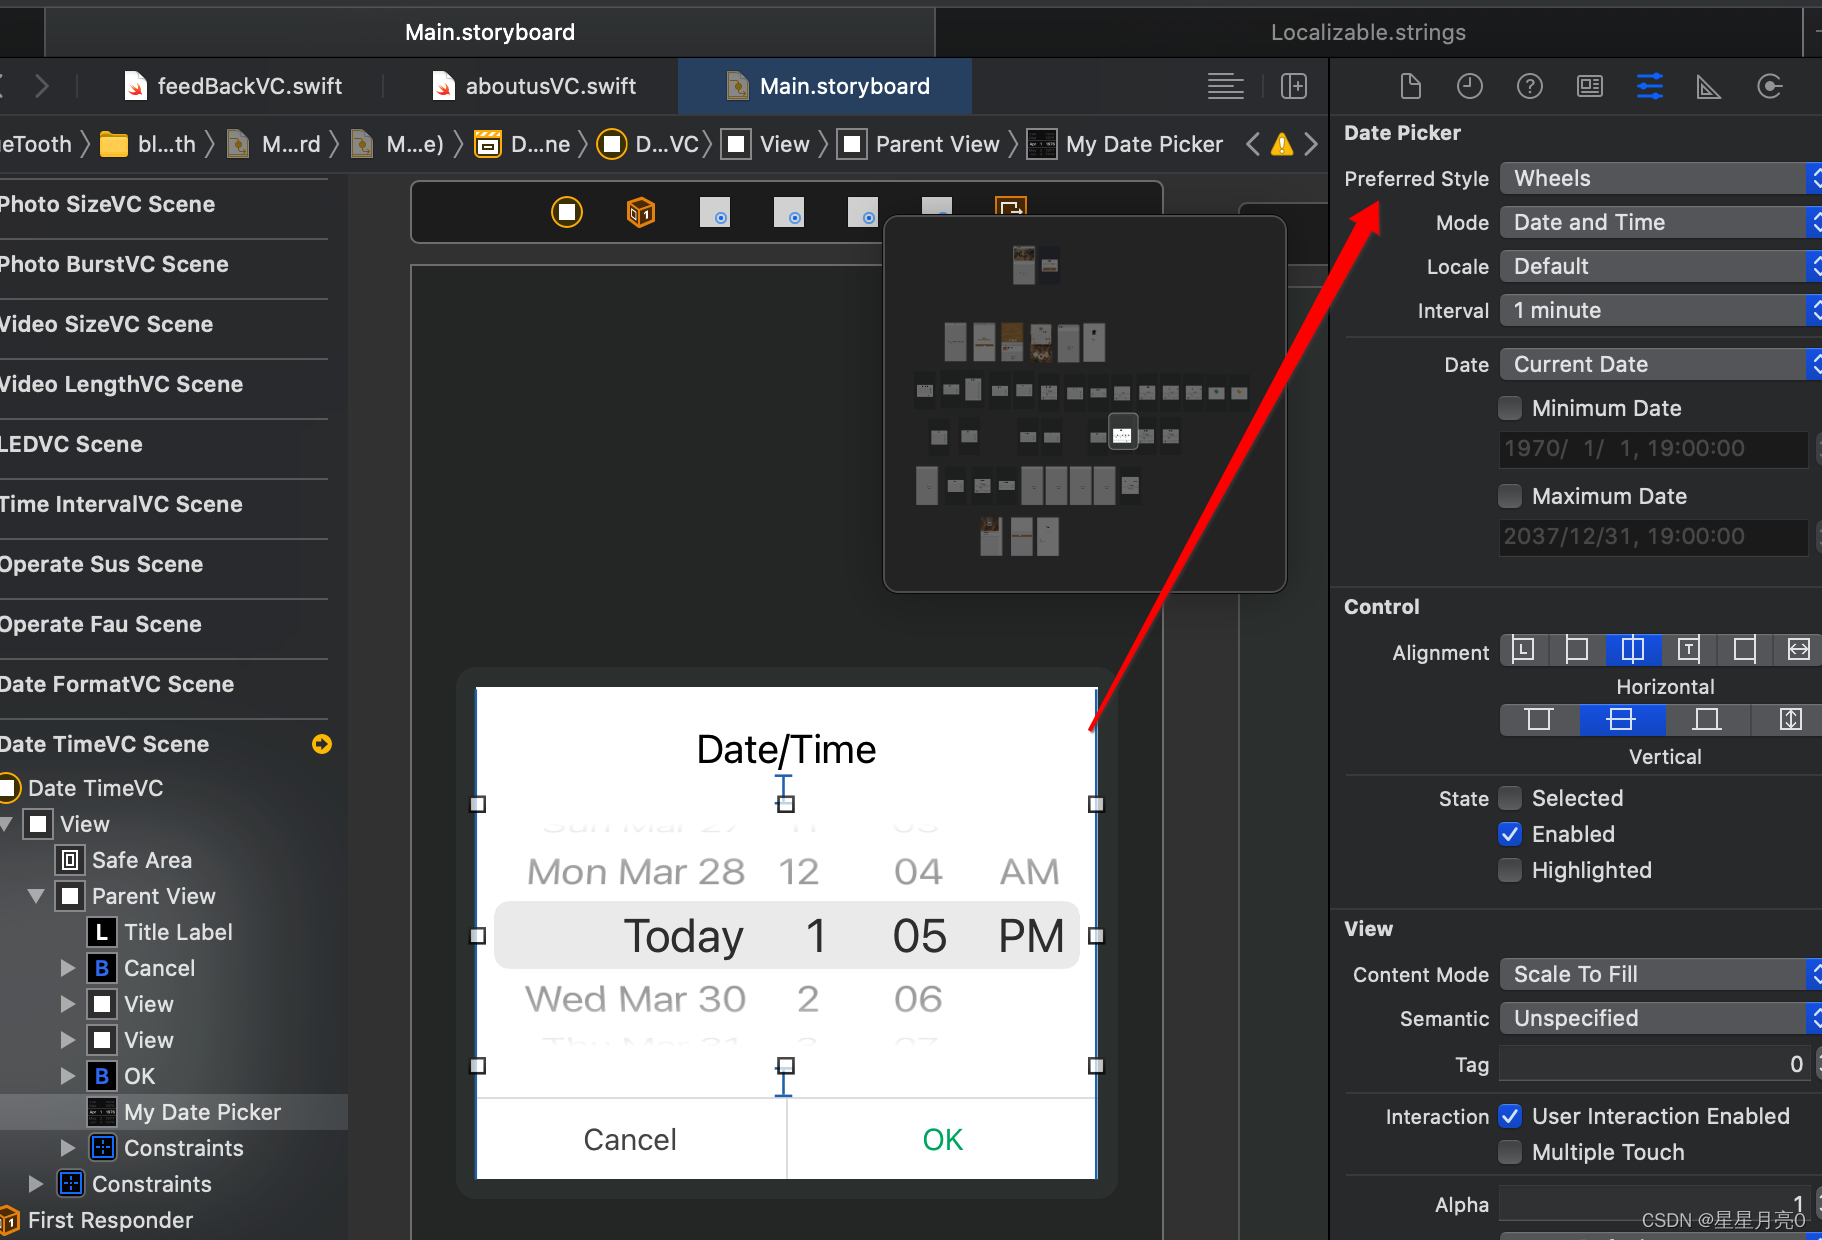Open the Date Current Date dropdown
Viewport: 1822px width, 1240px height.
1660,364
